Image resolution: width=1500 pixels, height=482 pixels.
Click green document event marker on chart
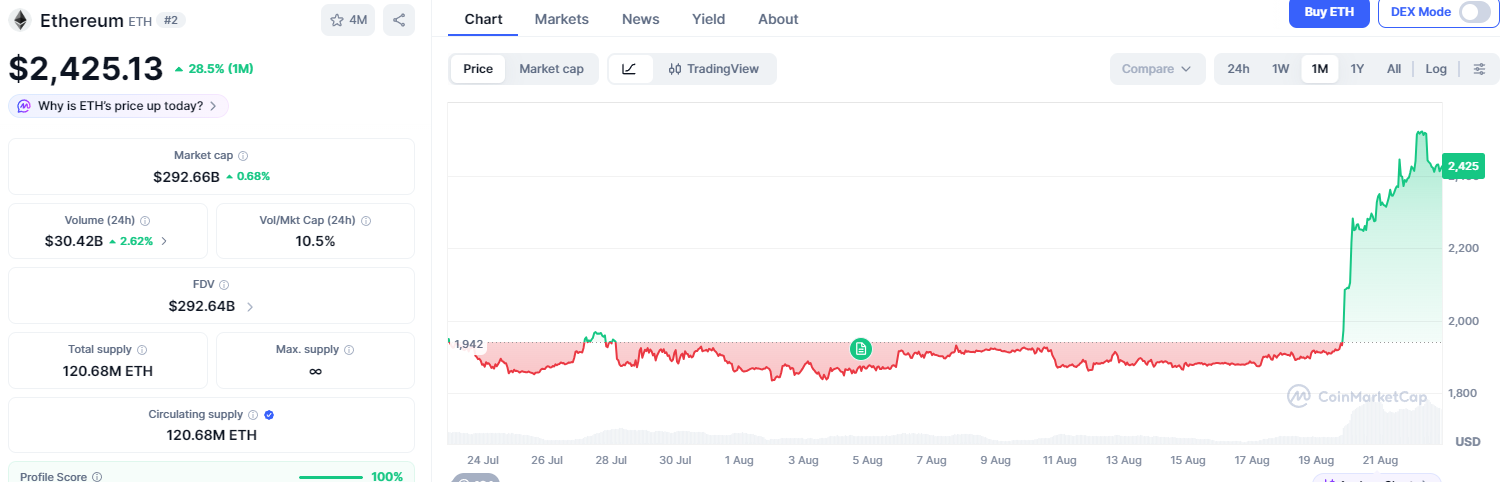pos(861,349)
